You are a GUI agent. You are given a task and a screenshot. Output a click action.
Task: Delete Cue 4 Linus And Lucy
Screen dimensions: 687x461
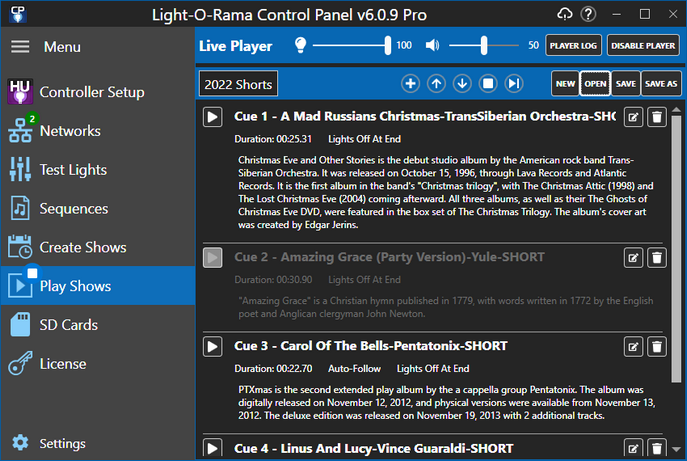(657, 448)
